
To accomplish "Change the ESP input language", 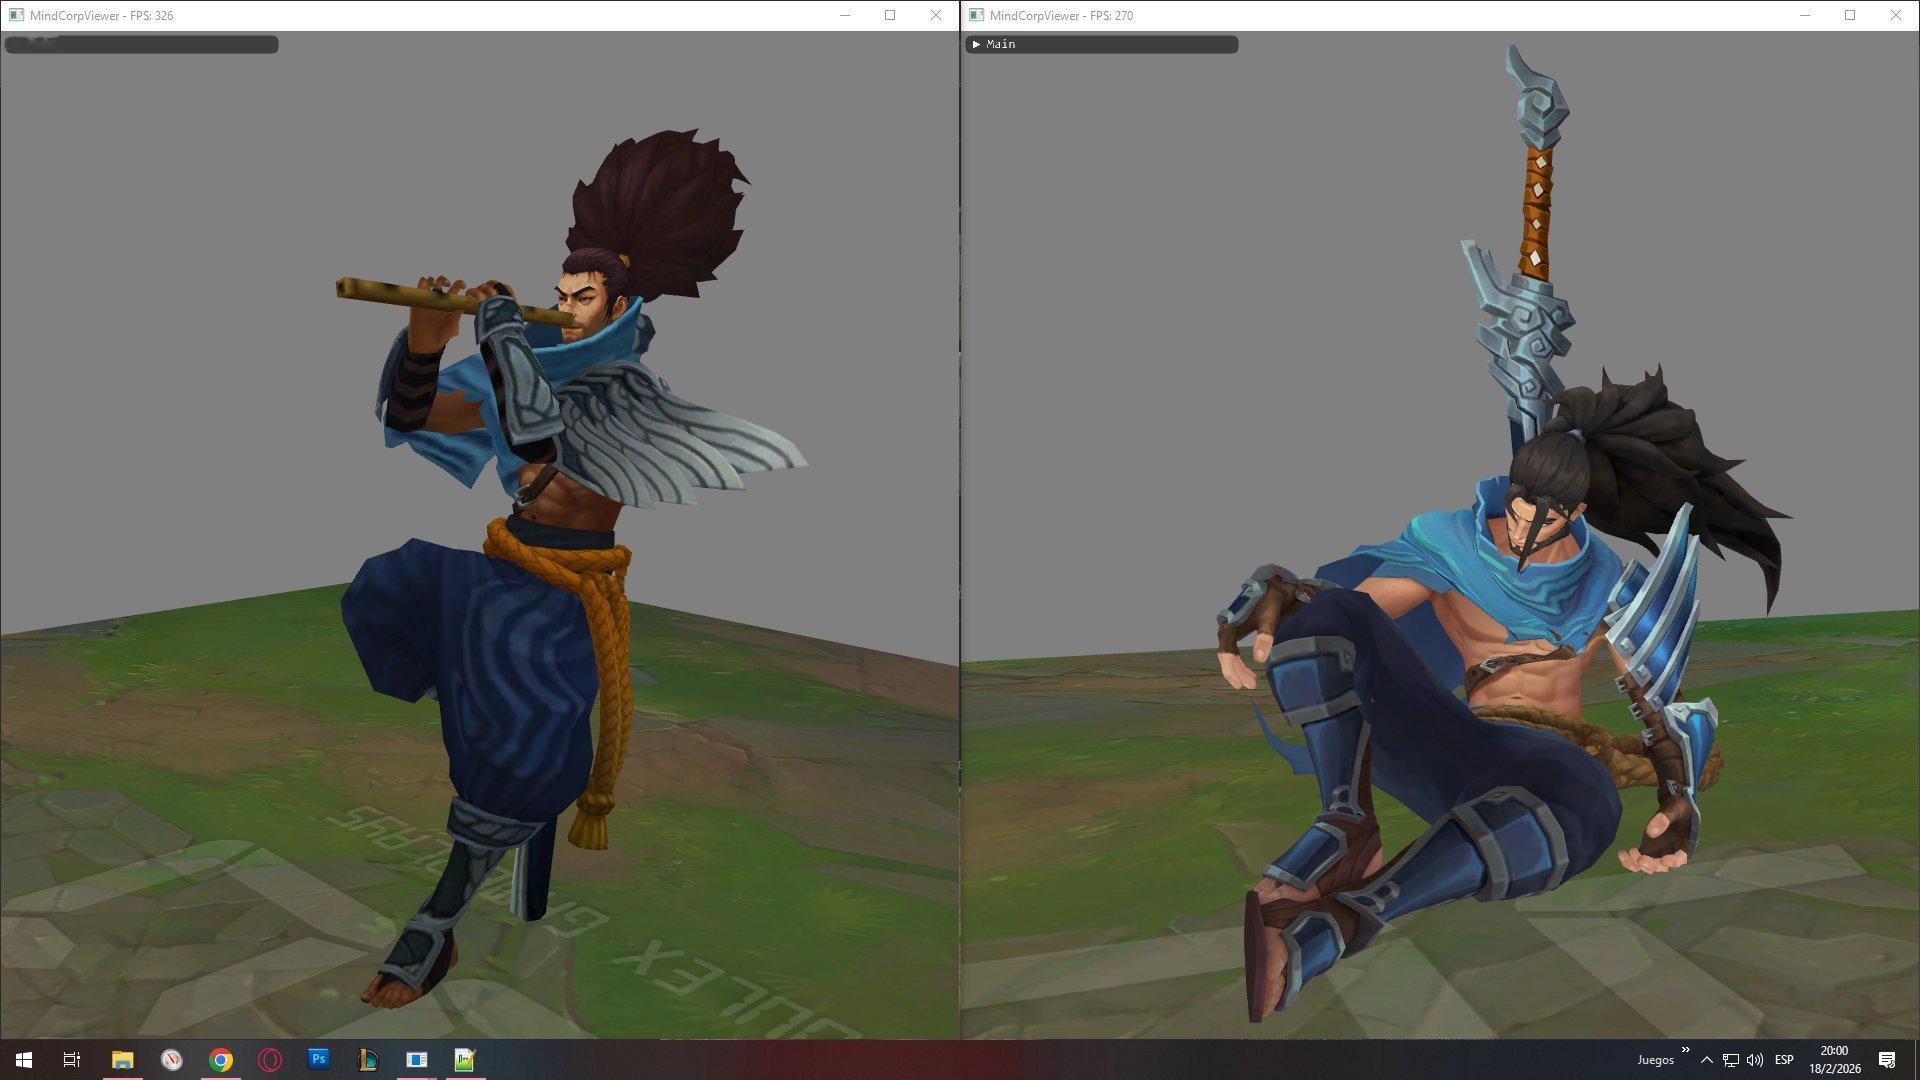I will 1784,1060.
